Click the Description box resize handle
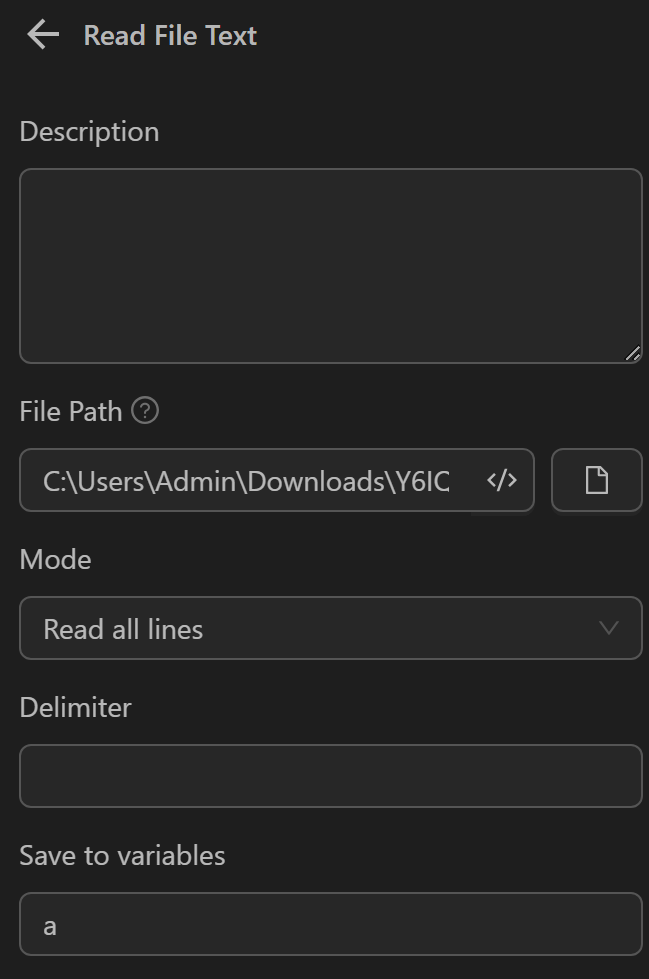Screen dimensions: 649x979 (632, 353)
